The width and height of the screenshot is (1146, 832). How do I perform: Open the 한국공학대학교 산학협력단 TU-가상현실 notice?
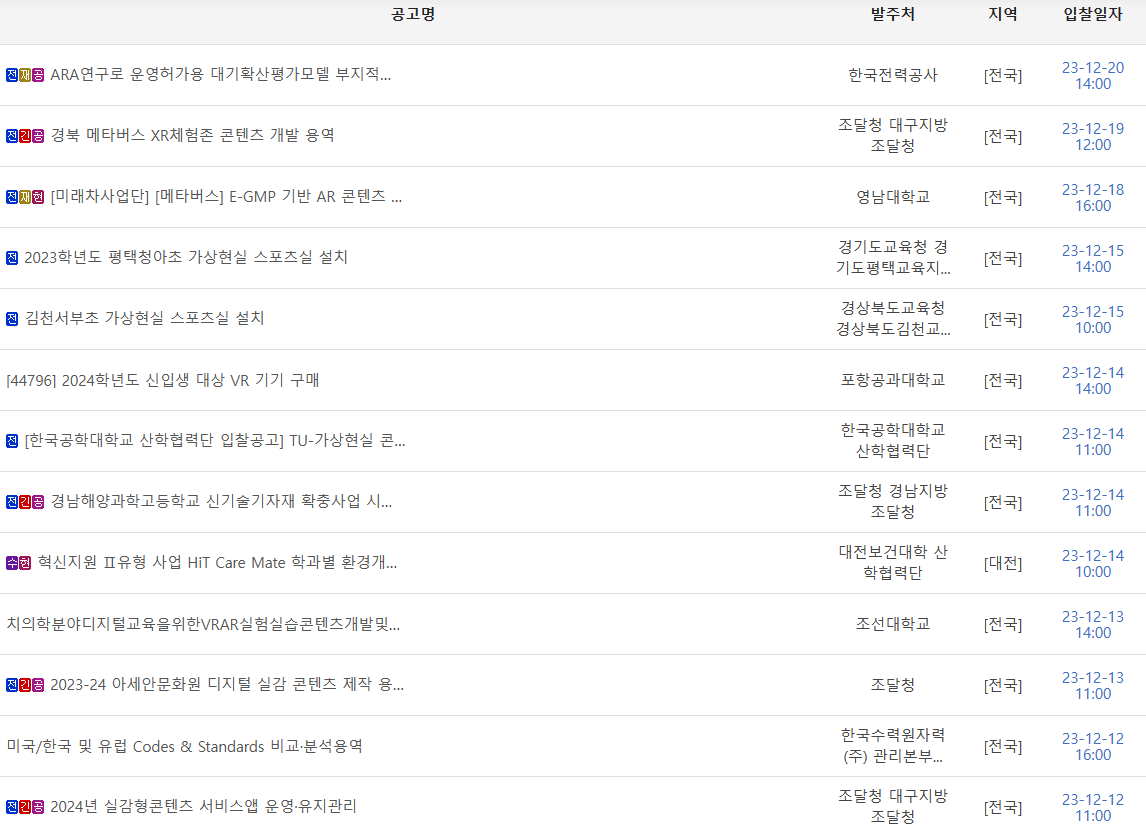click(215, 440)
